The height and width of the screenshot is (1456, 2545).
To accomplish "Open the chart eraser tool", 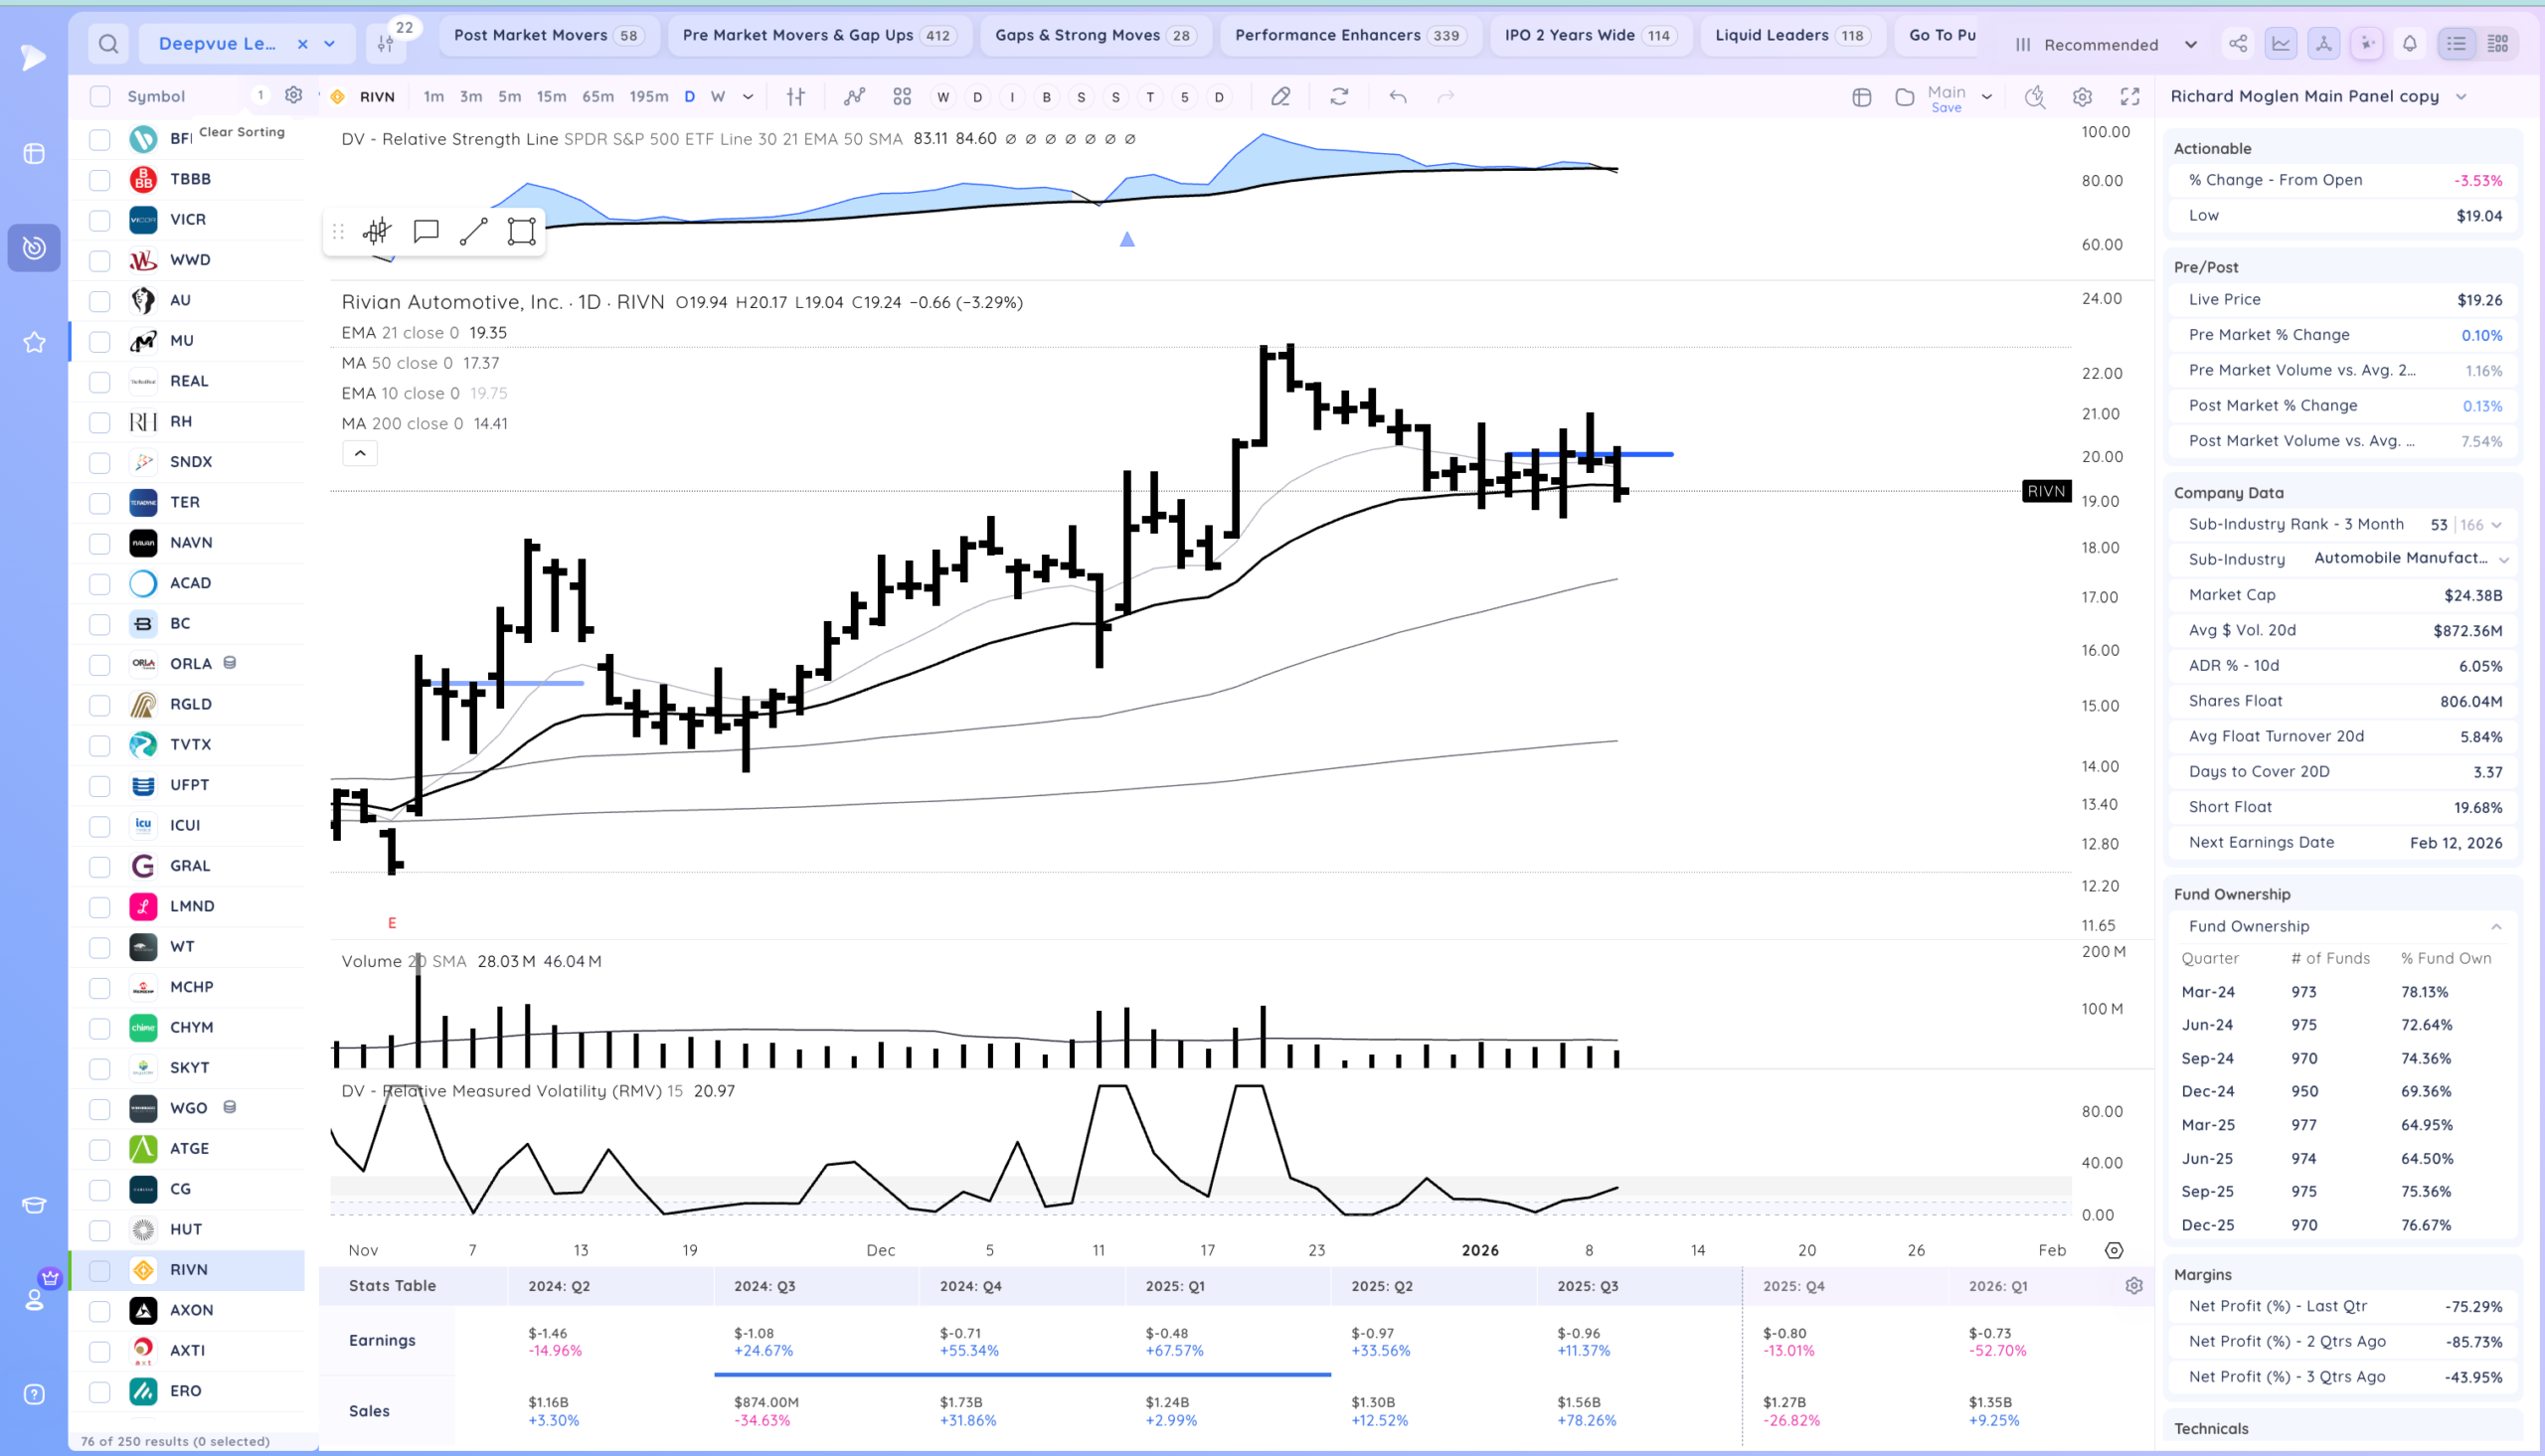I will [1280, 97].
